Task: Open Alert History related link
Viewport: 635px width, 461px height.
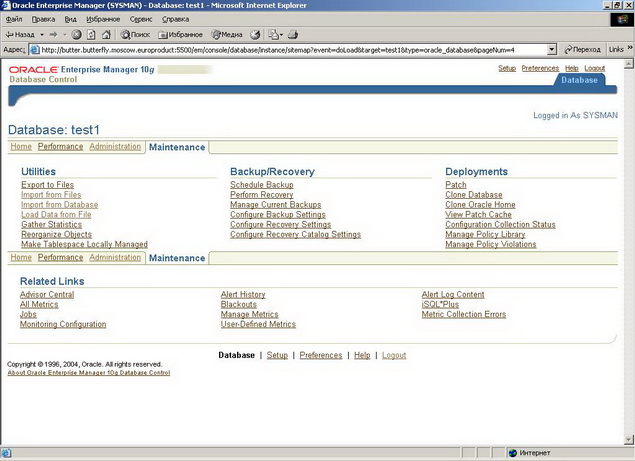Action: pos(243,295)
